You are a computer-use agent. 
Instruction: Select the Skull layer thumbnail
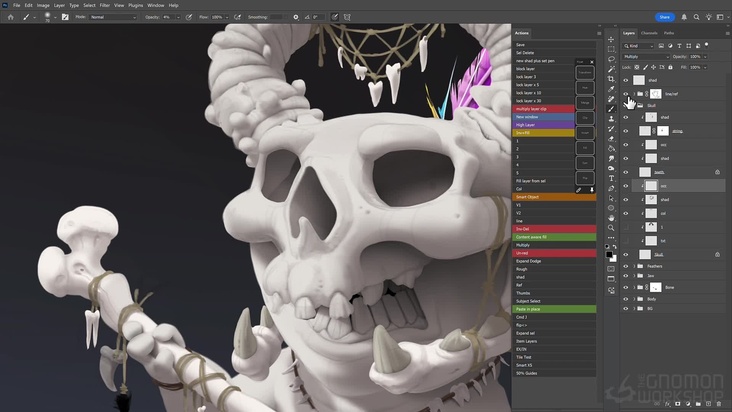click(x=644, y=254)
